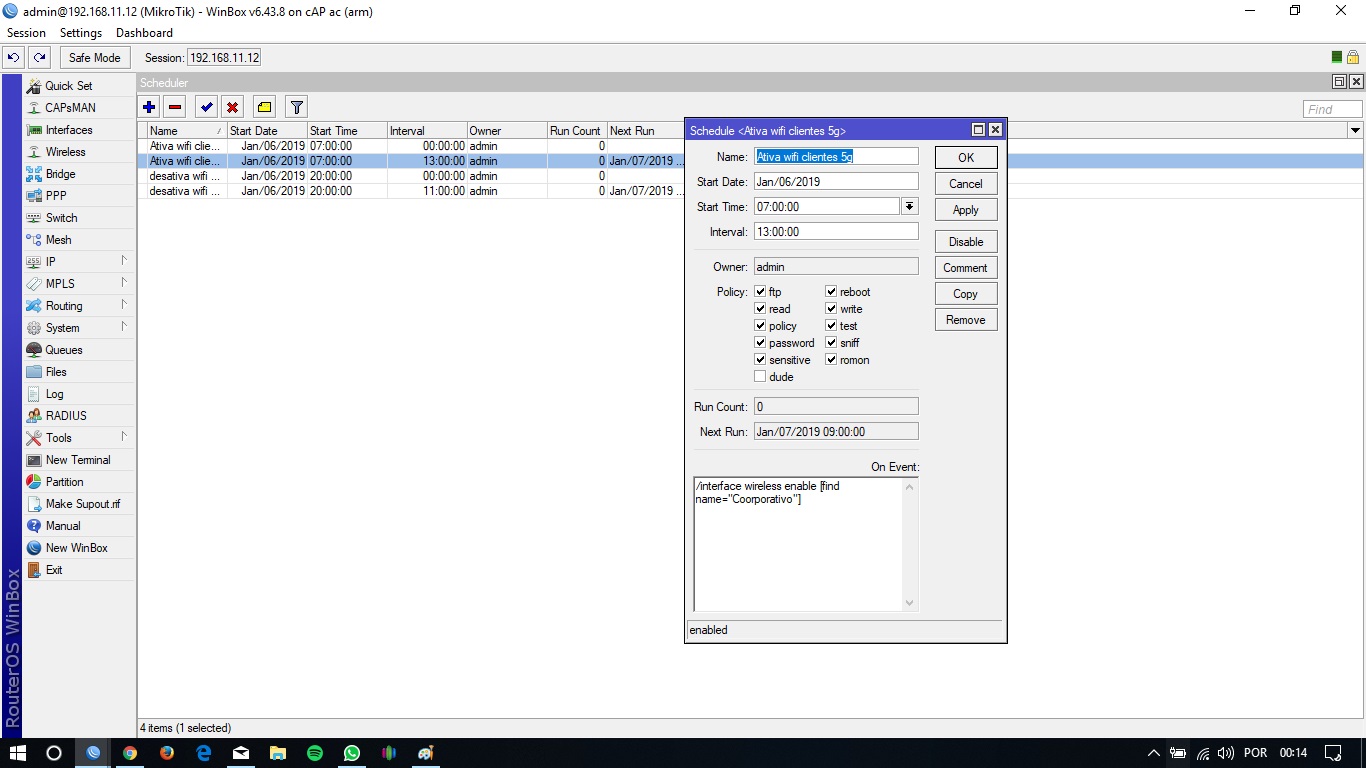1366x768 pixels.
Task: Expand the Tools submenu
Action: (x=79, y=438)
